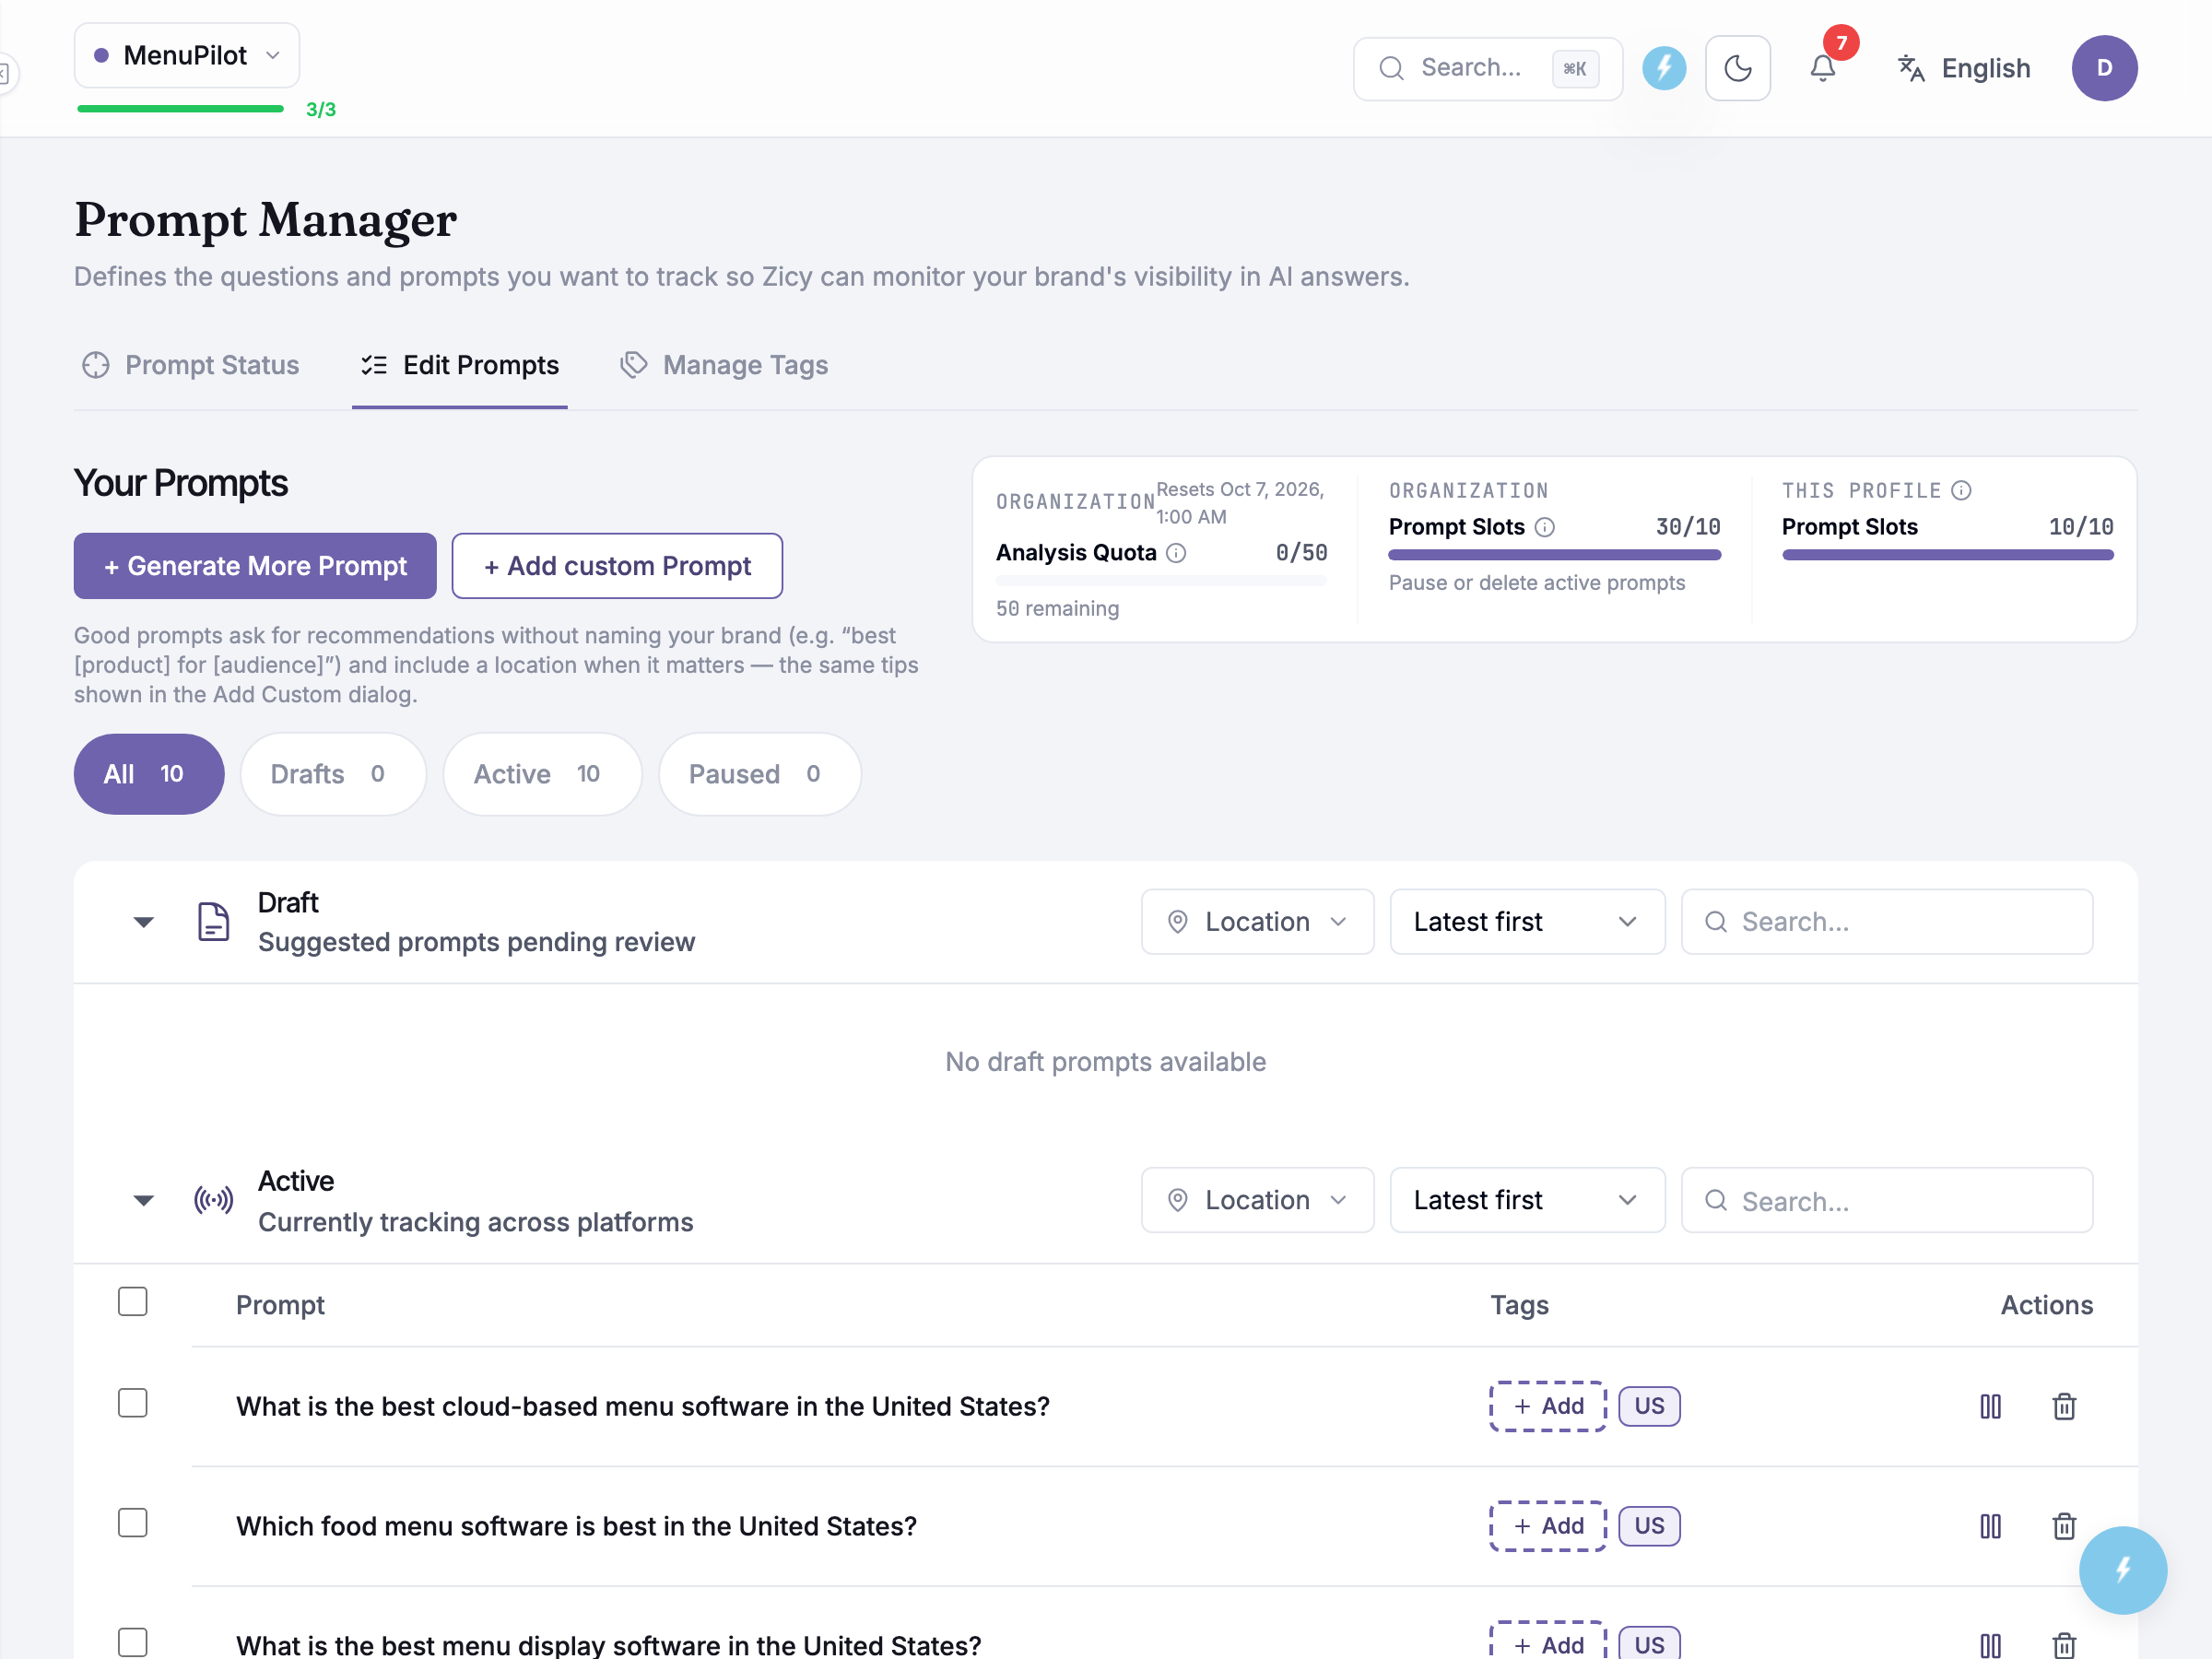
Task: Click the blue lightning bolt icon in header
Action: pyautogui.click(x=1664, y=68)
